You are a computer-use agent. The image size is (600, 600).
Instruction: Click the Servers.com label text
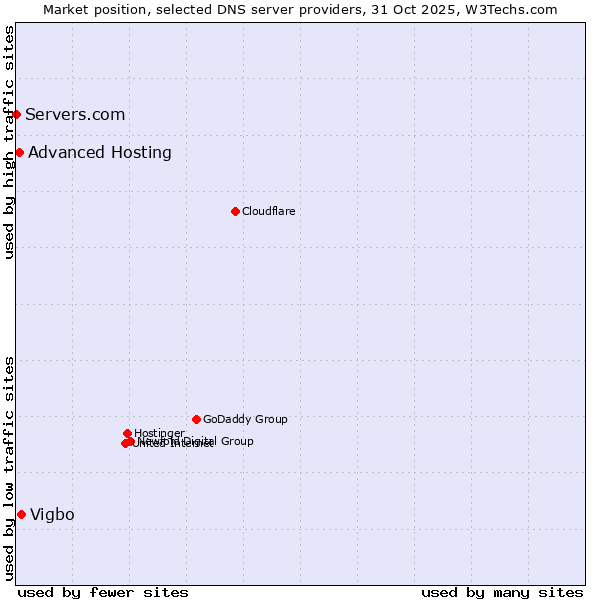pyautogui.click(x=75, y=115)
